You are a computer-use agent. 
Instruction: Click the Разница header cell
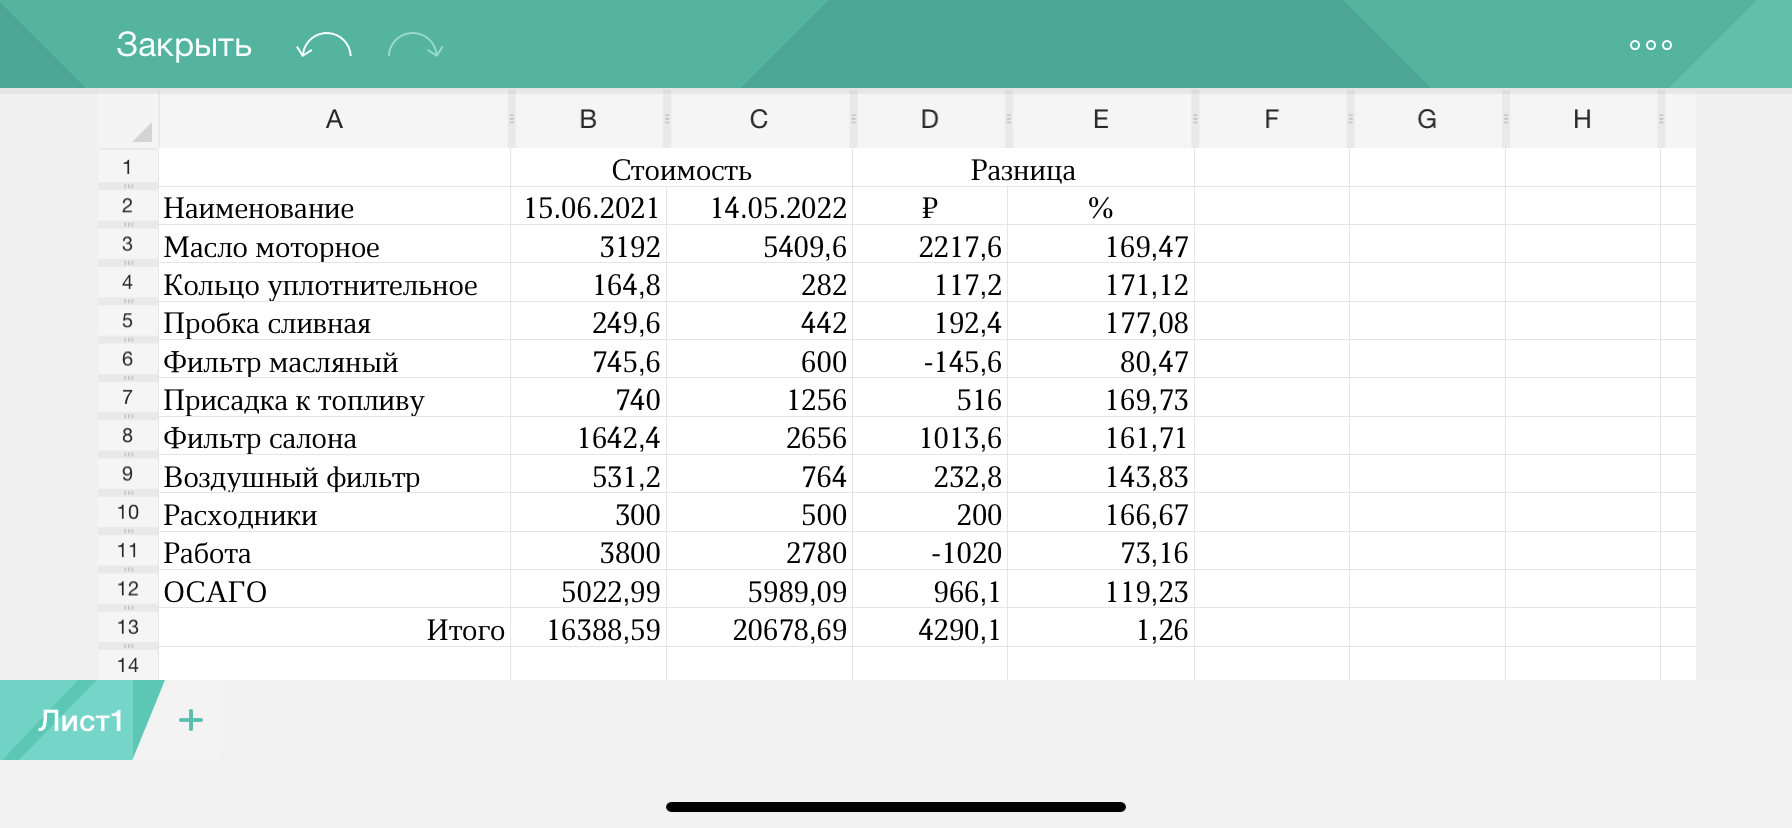(1023, 168)
